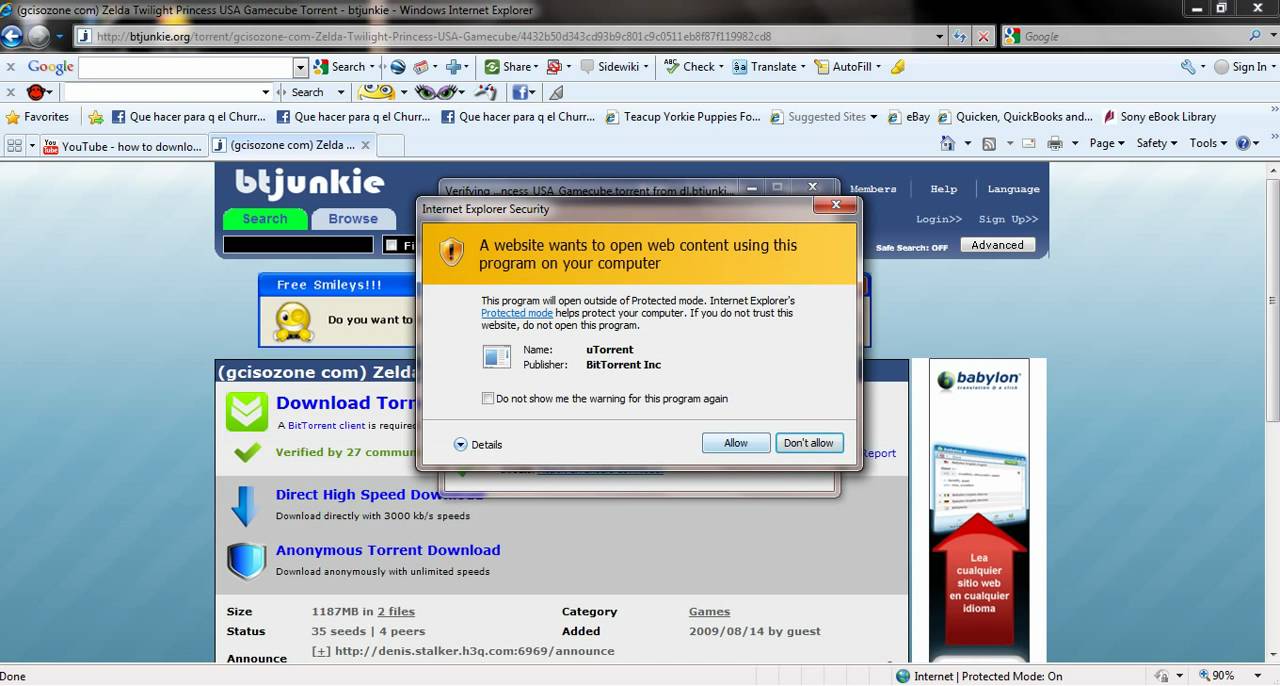Select the Search tab on btjunkie
This screenshot has height=686, width=1280.
tap(265, 219)
